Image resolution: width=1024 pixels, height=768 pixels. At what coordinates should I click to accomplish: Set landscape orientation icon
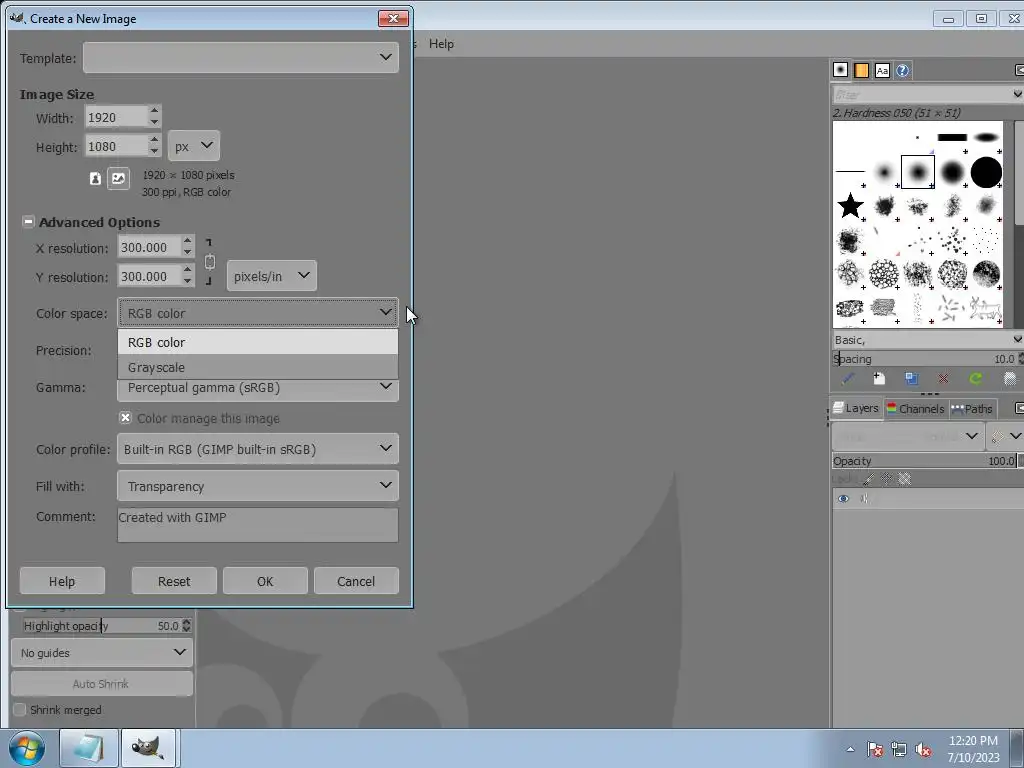118,178
